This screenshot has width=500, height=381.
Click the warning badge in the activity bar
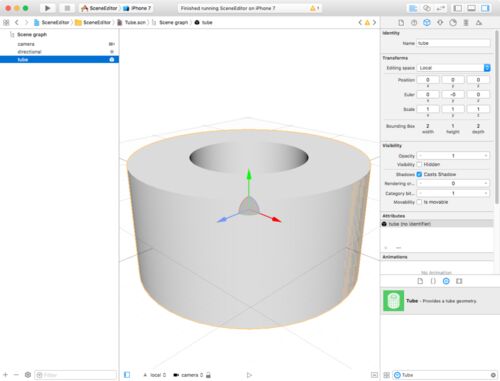[x=314, y=8]
